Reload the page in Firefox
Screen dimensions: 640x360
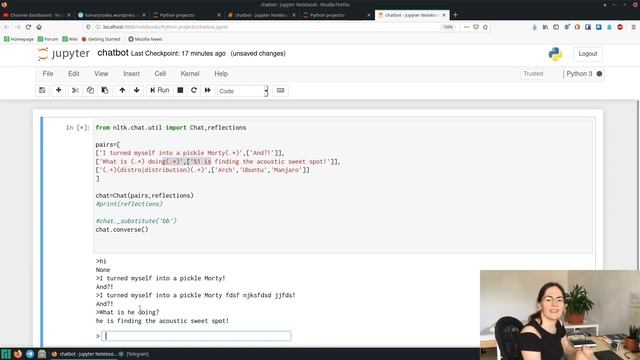pyautogui.click(x=28, y=27)
